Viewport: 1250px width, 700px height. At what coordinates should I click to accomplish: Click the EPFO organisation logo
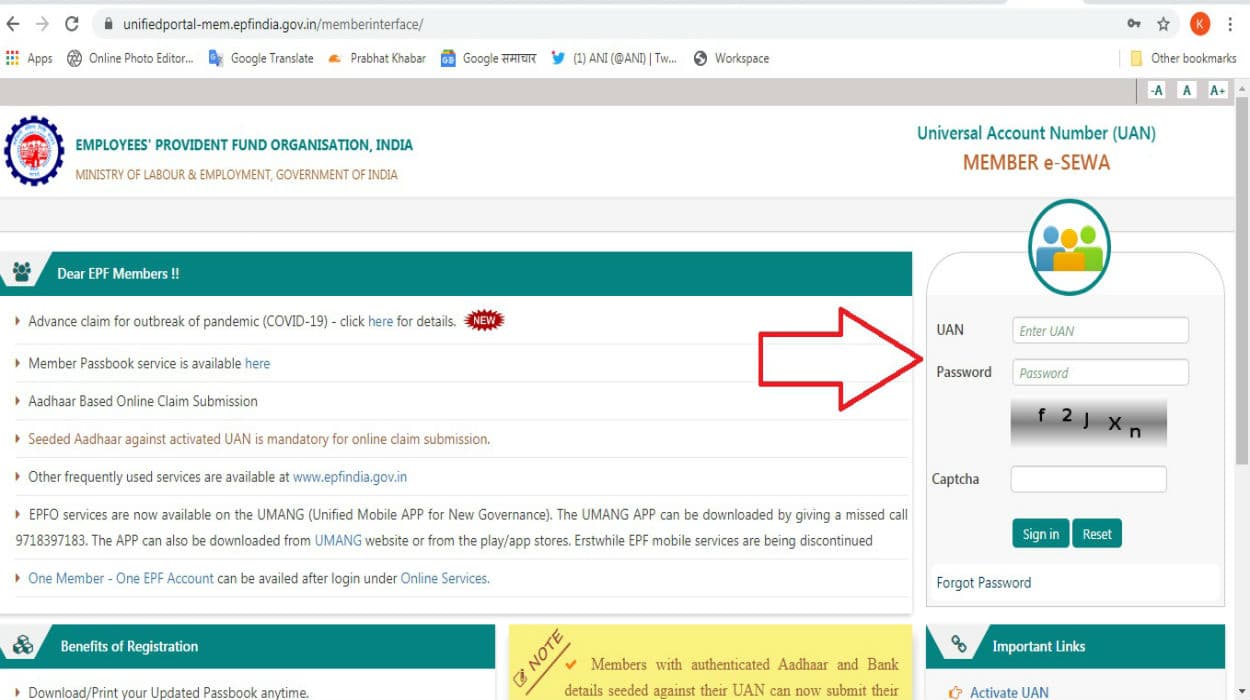[34, 151]
